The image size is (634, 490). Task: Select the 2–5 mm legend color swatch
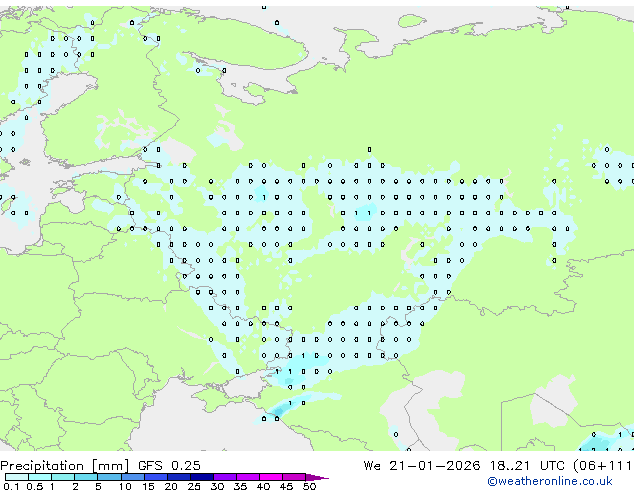click(x=86, y=477)
